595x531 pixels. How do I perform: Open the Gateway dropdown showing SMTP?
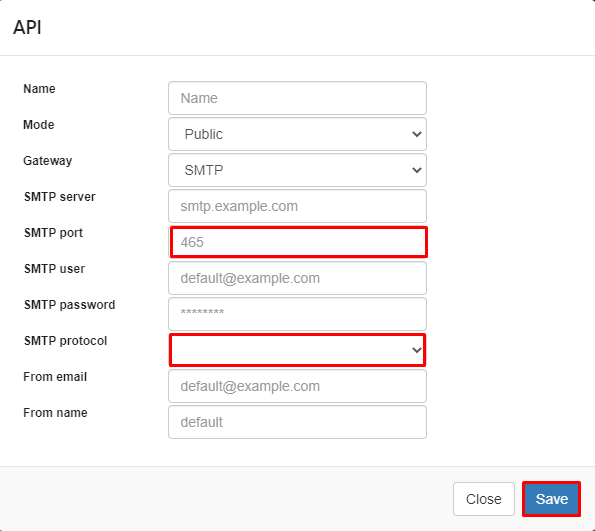[297, 170]
